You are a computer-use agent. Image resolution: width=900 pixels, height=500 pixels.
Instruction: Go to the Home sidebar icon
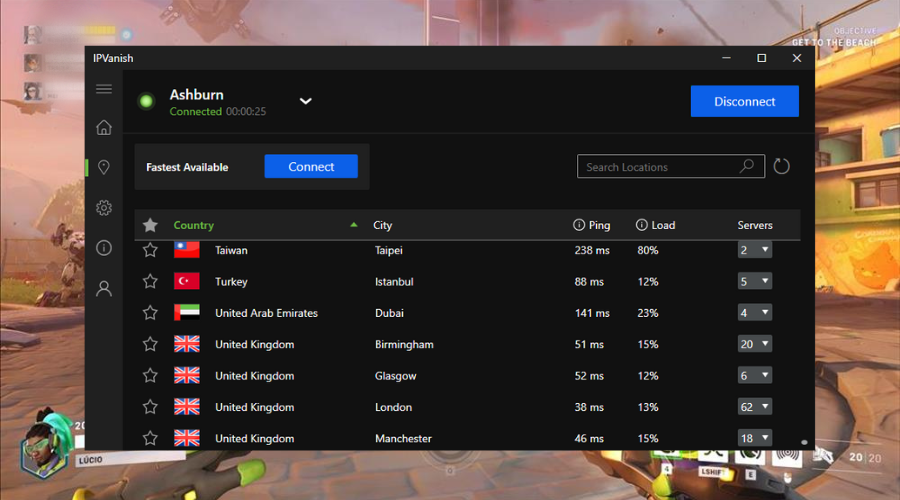coord(104,127)
